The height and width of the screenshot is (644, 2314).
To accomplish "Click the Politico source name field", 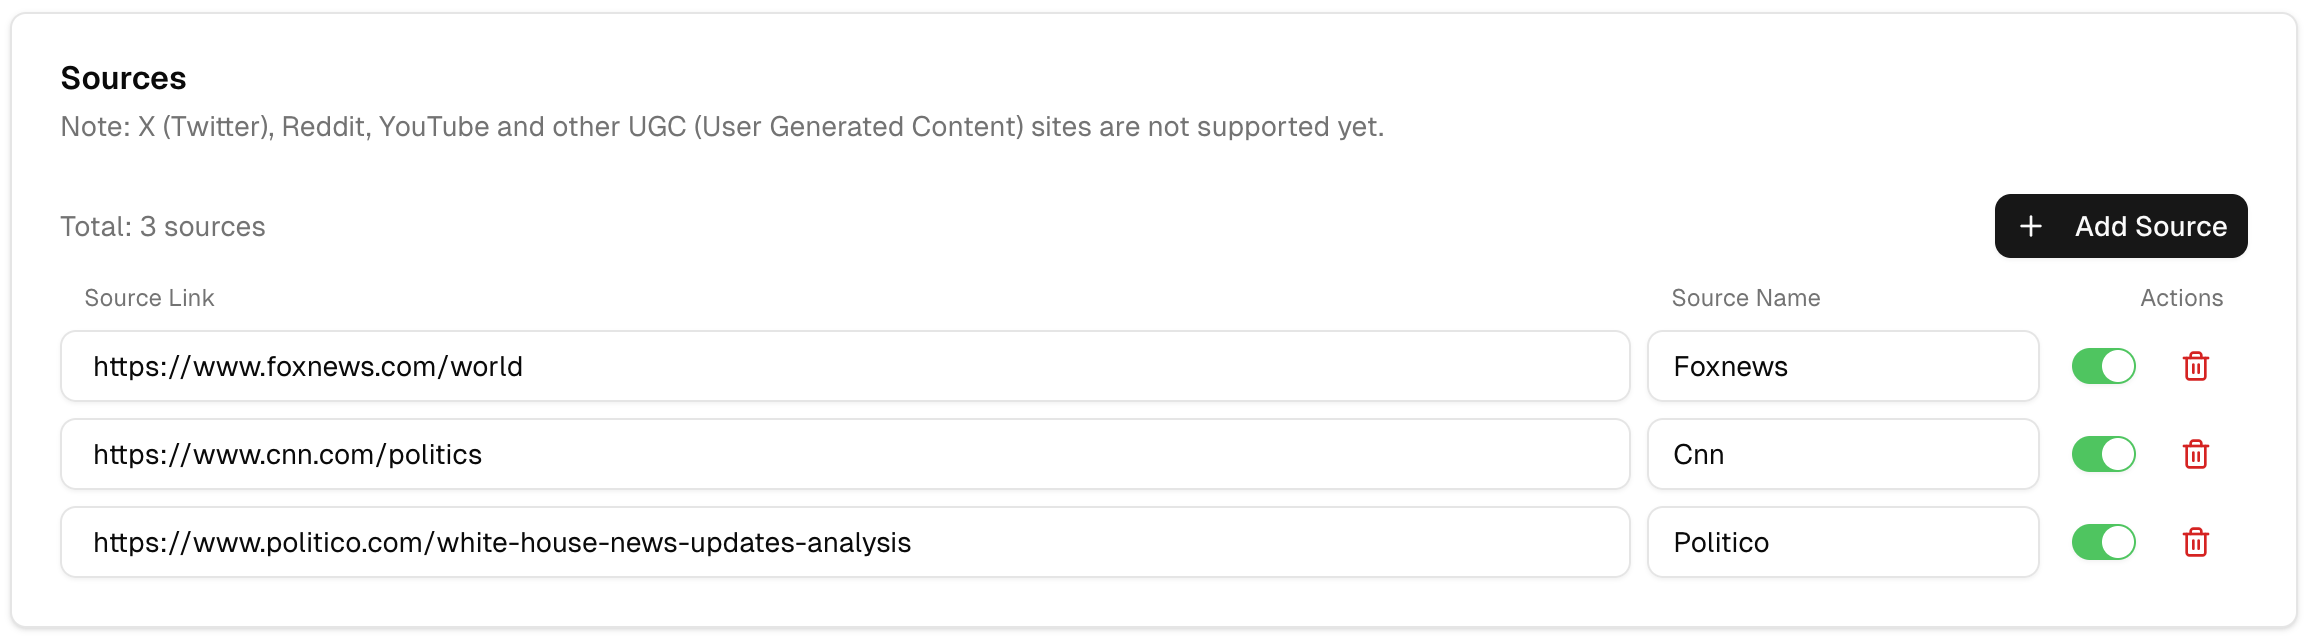I will coord(1843,542).
